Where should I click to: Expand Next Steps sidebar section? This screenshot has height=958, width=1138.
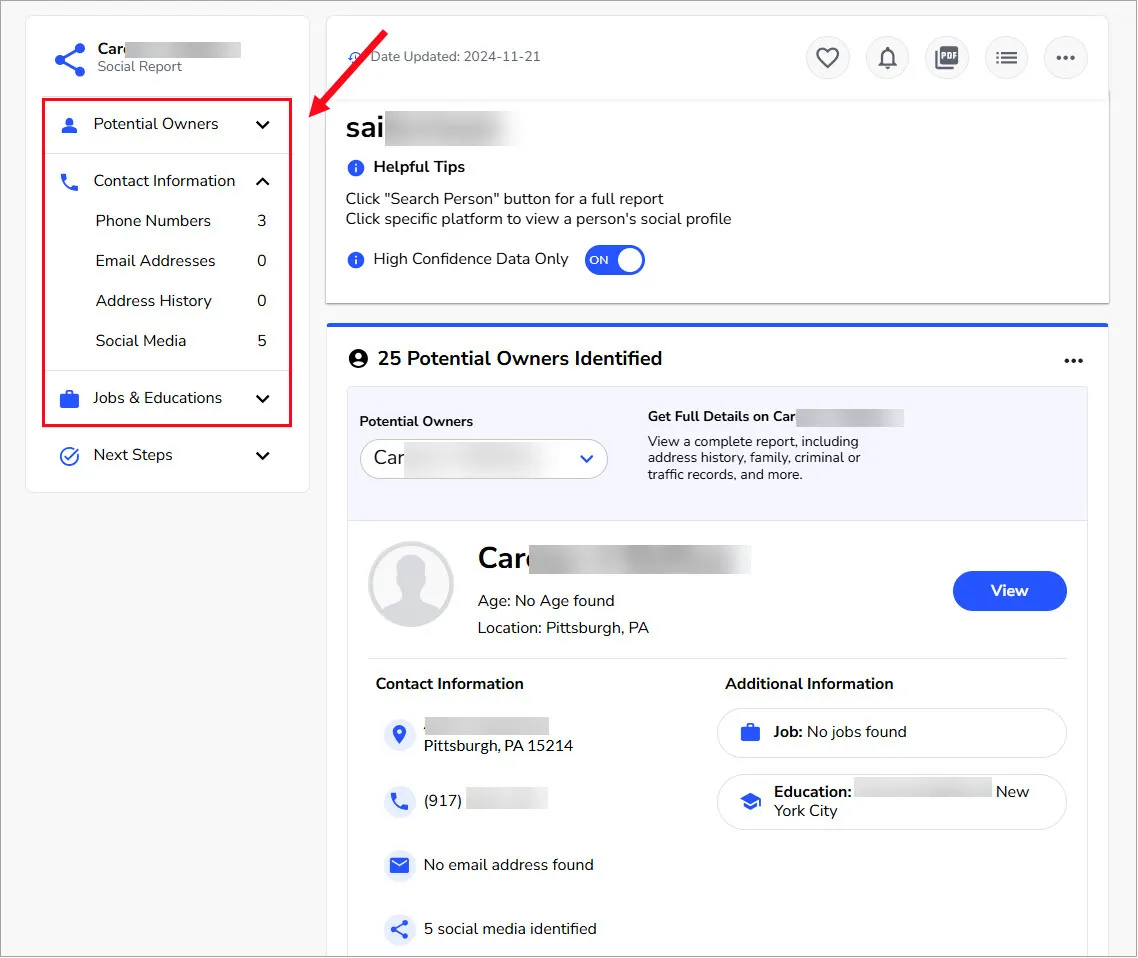[x=262, y=456]
